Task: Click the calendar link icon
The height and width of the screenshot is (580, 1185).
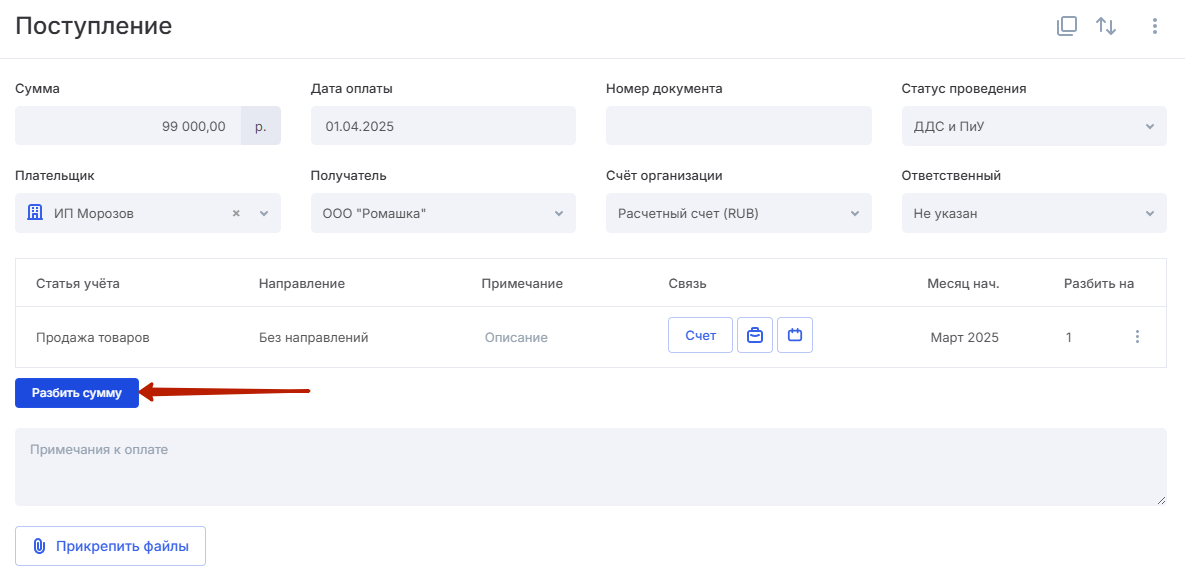Action: pyautogui.click(x=795, y=335)
